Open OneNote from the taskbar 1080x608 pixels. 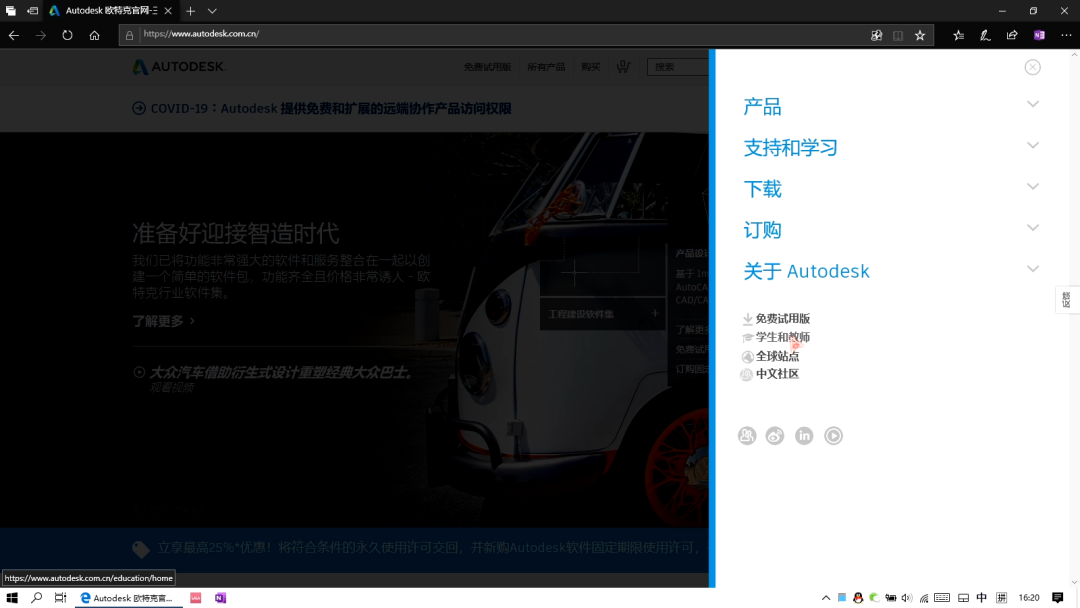(x=220, y=598)
